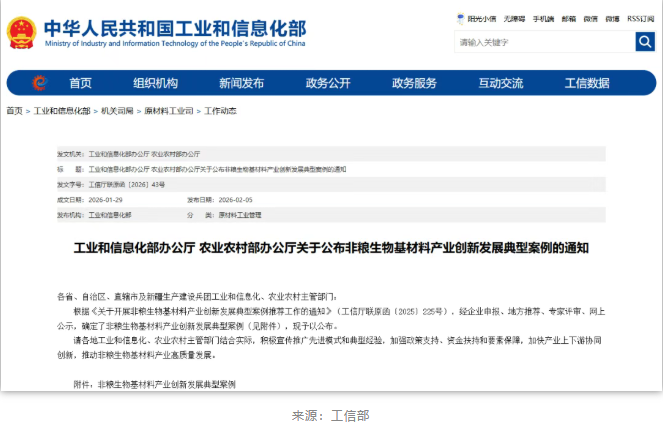Open the 手机端 mobile version link

(543, 18)
